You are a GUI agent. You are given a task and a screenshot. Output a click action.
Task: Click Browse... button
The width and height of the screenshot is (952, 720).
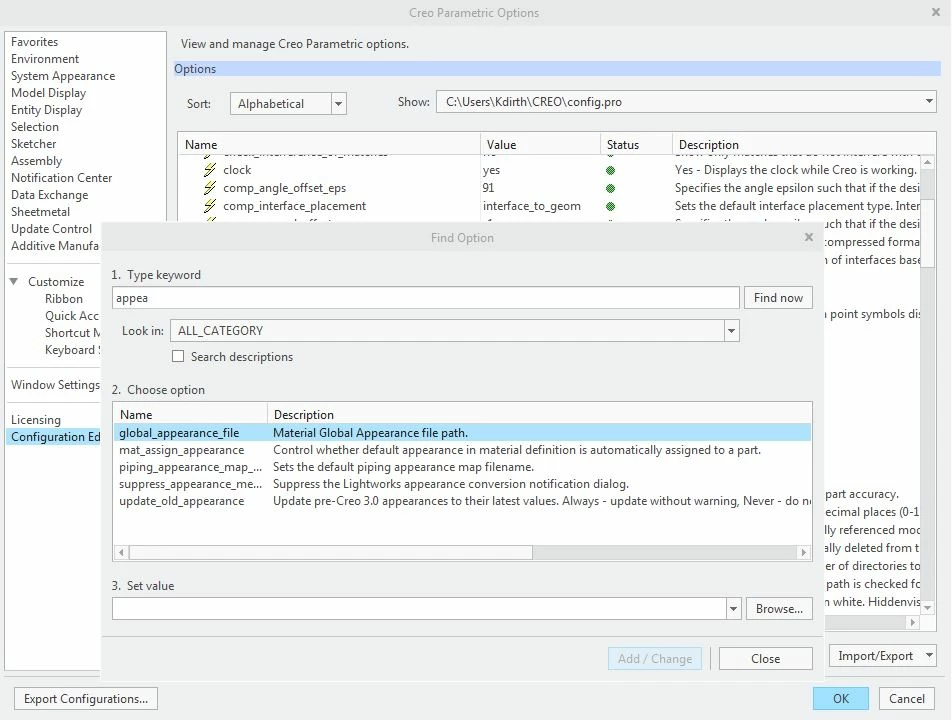pos(779,608)
